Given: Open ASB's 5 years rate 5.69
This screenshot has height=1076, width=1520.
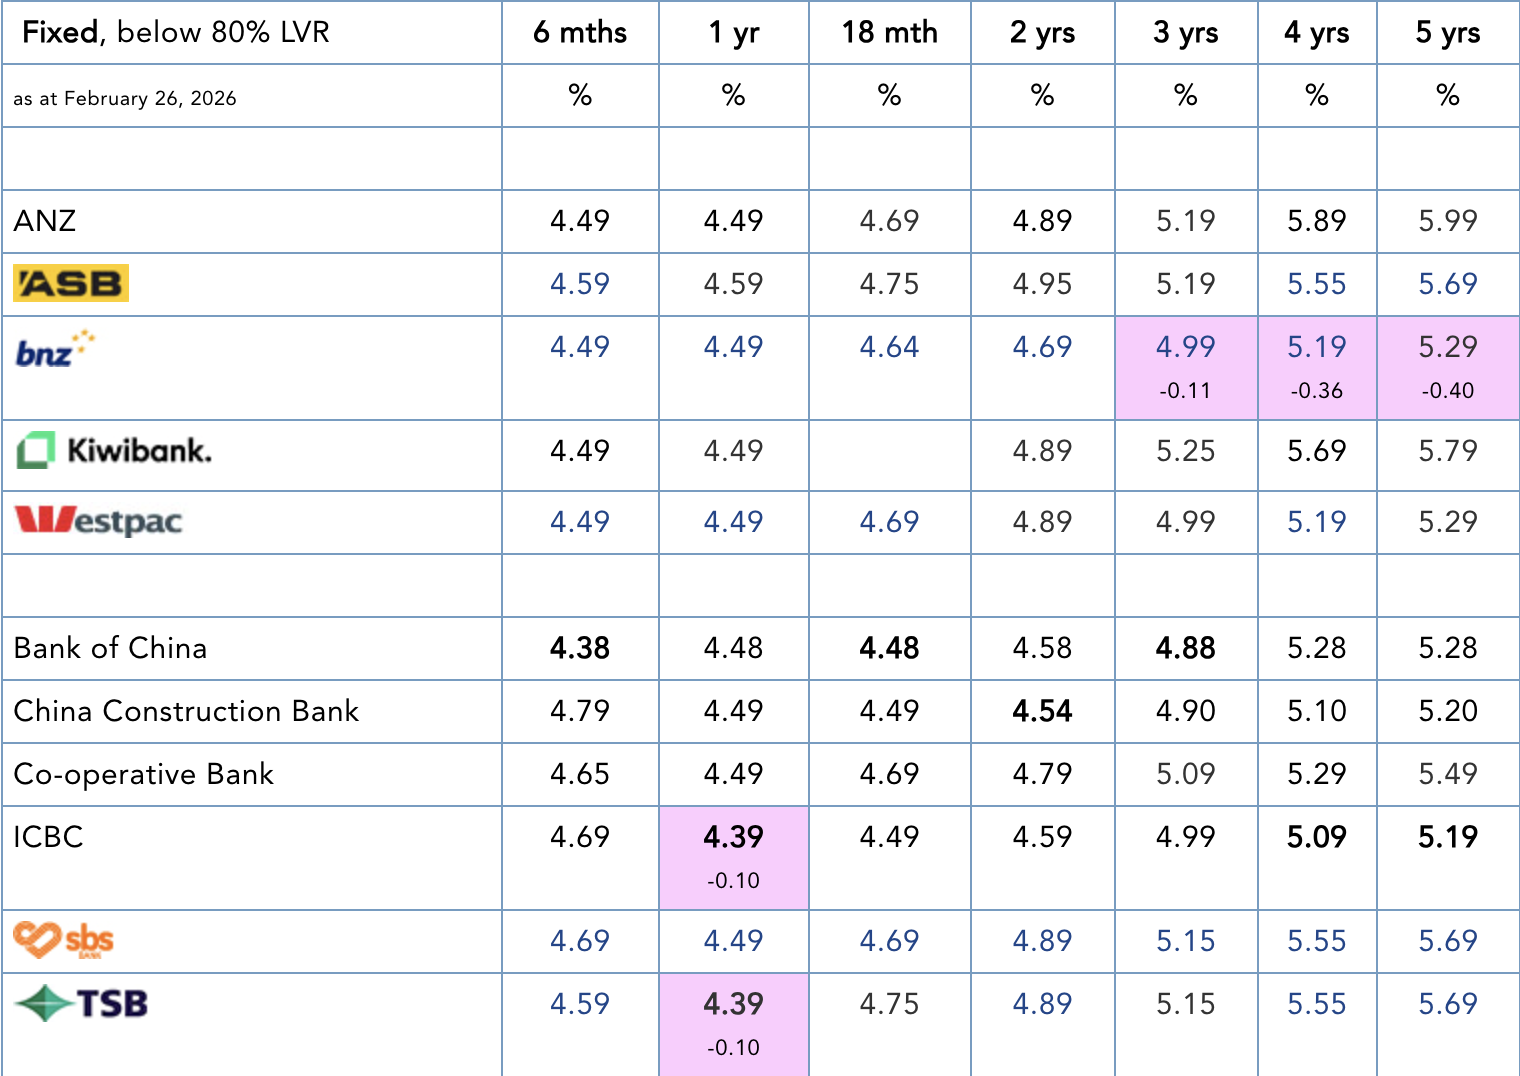Looking at the screenshot, I should [x=1448, y=284].
